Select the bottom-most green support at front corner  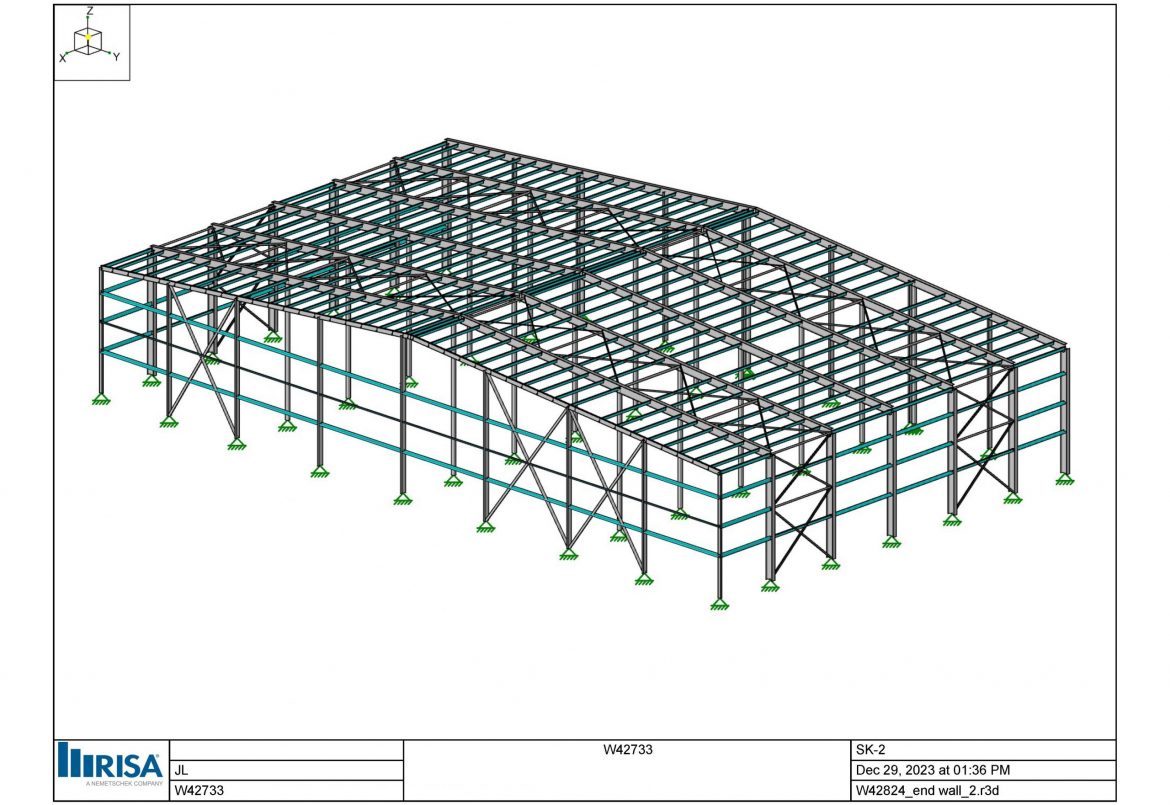coord(719,603)
